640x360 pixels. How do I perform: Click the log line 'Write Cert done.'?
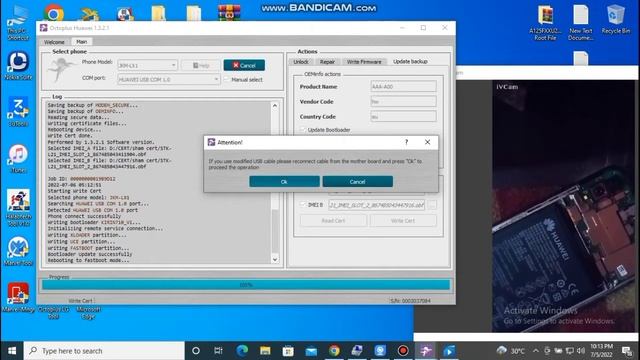[x=70, y=136]
